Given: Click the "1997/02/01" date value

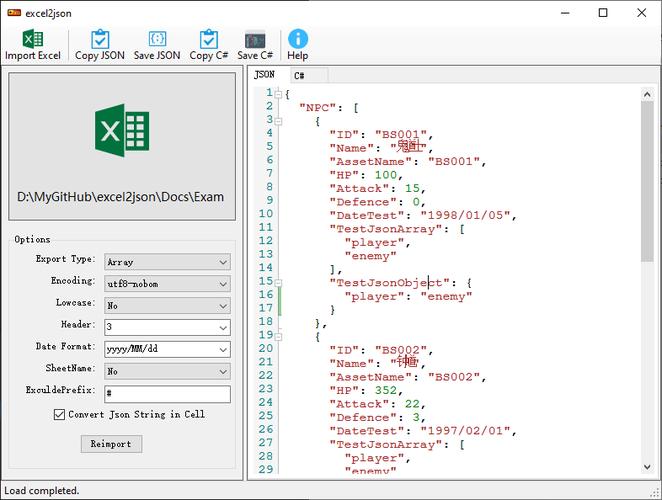Looking at the screenshot, I should point(466,431).
